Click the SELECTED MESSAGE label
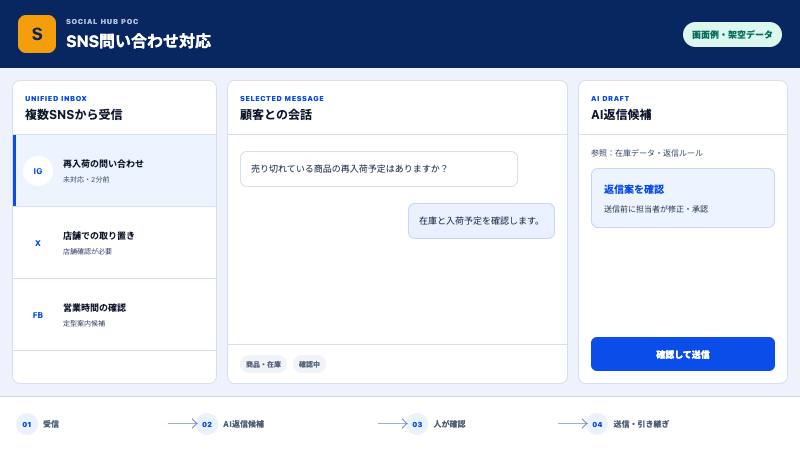The height and width of the screenshot is (450, 800). pyautogui.click(x=282, y=98)
